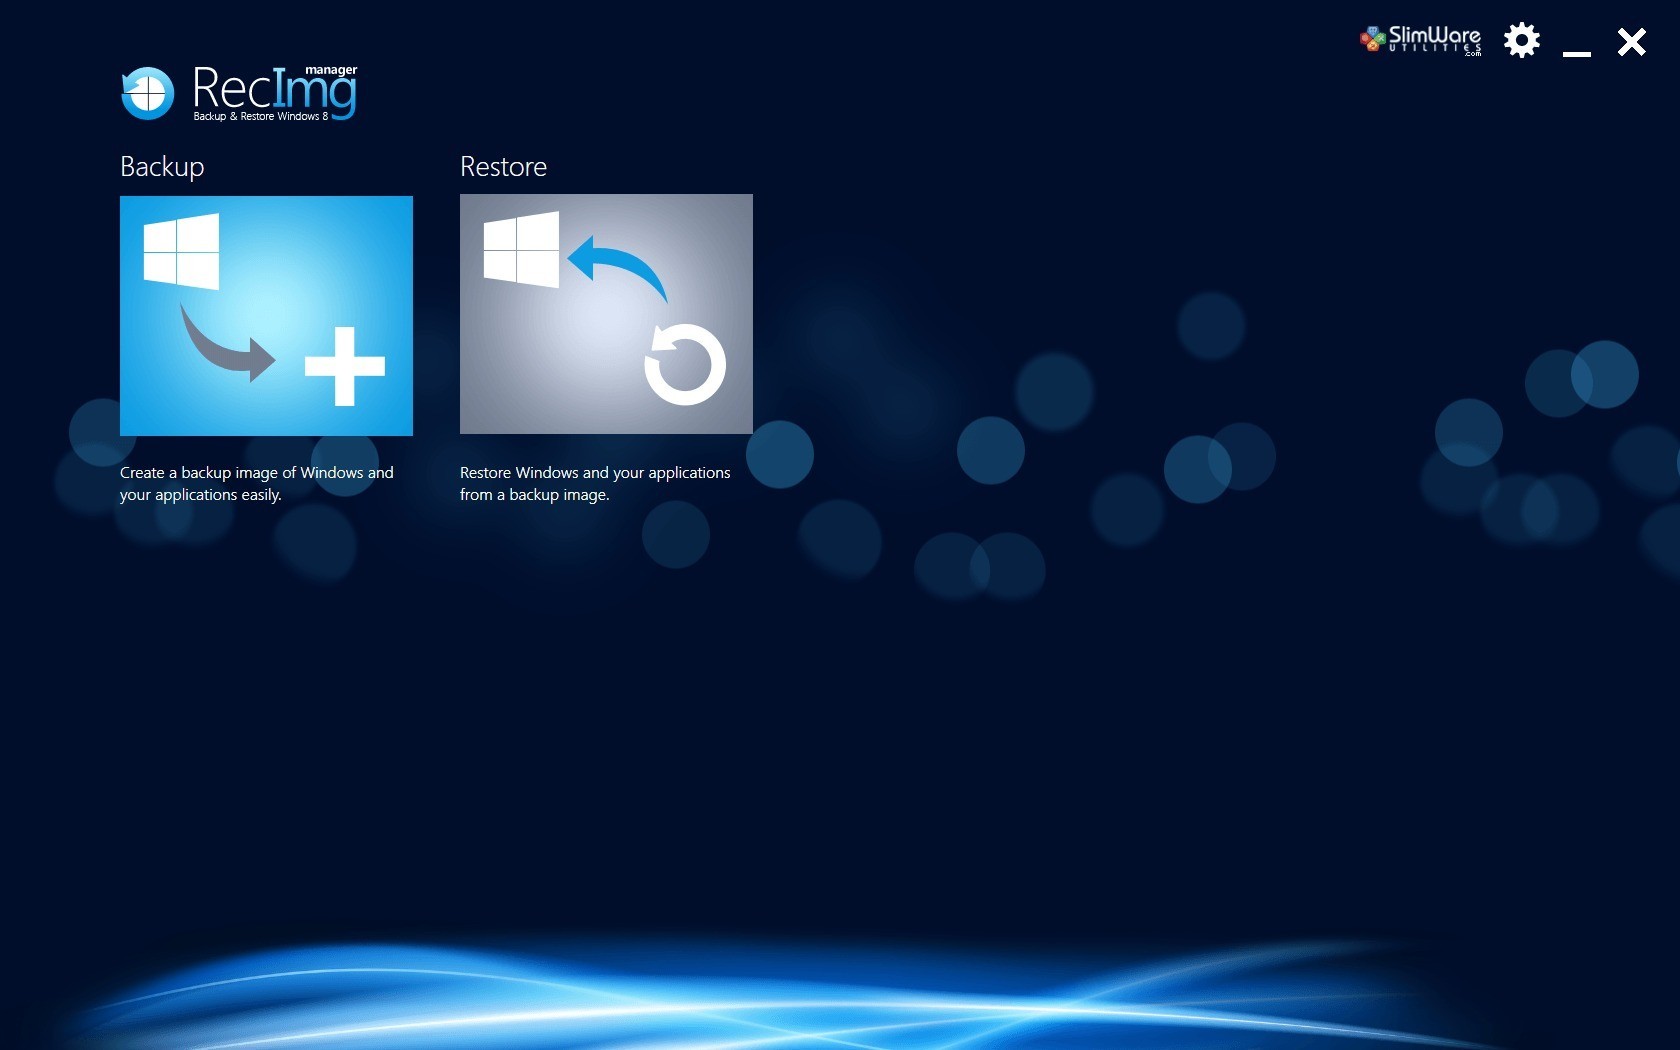Click the "Backup & Restore Windows 8" tagline

(260, 117)
